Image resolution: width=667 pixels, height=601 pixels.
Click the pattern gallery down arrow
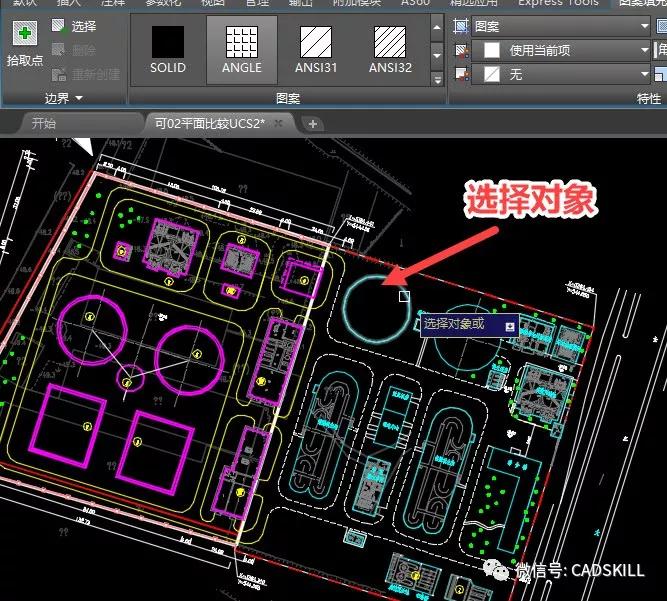(x=437, y=56)
